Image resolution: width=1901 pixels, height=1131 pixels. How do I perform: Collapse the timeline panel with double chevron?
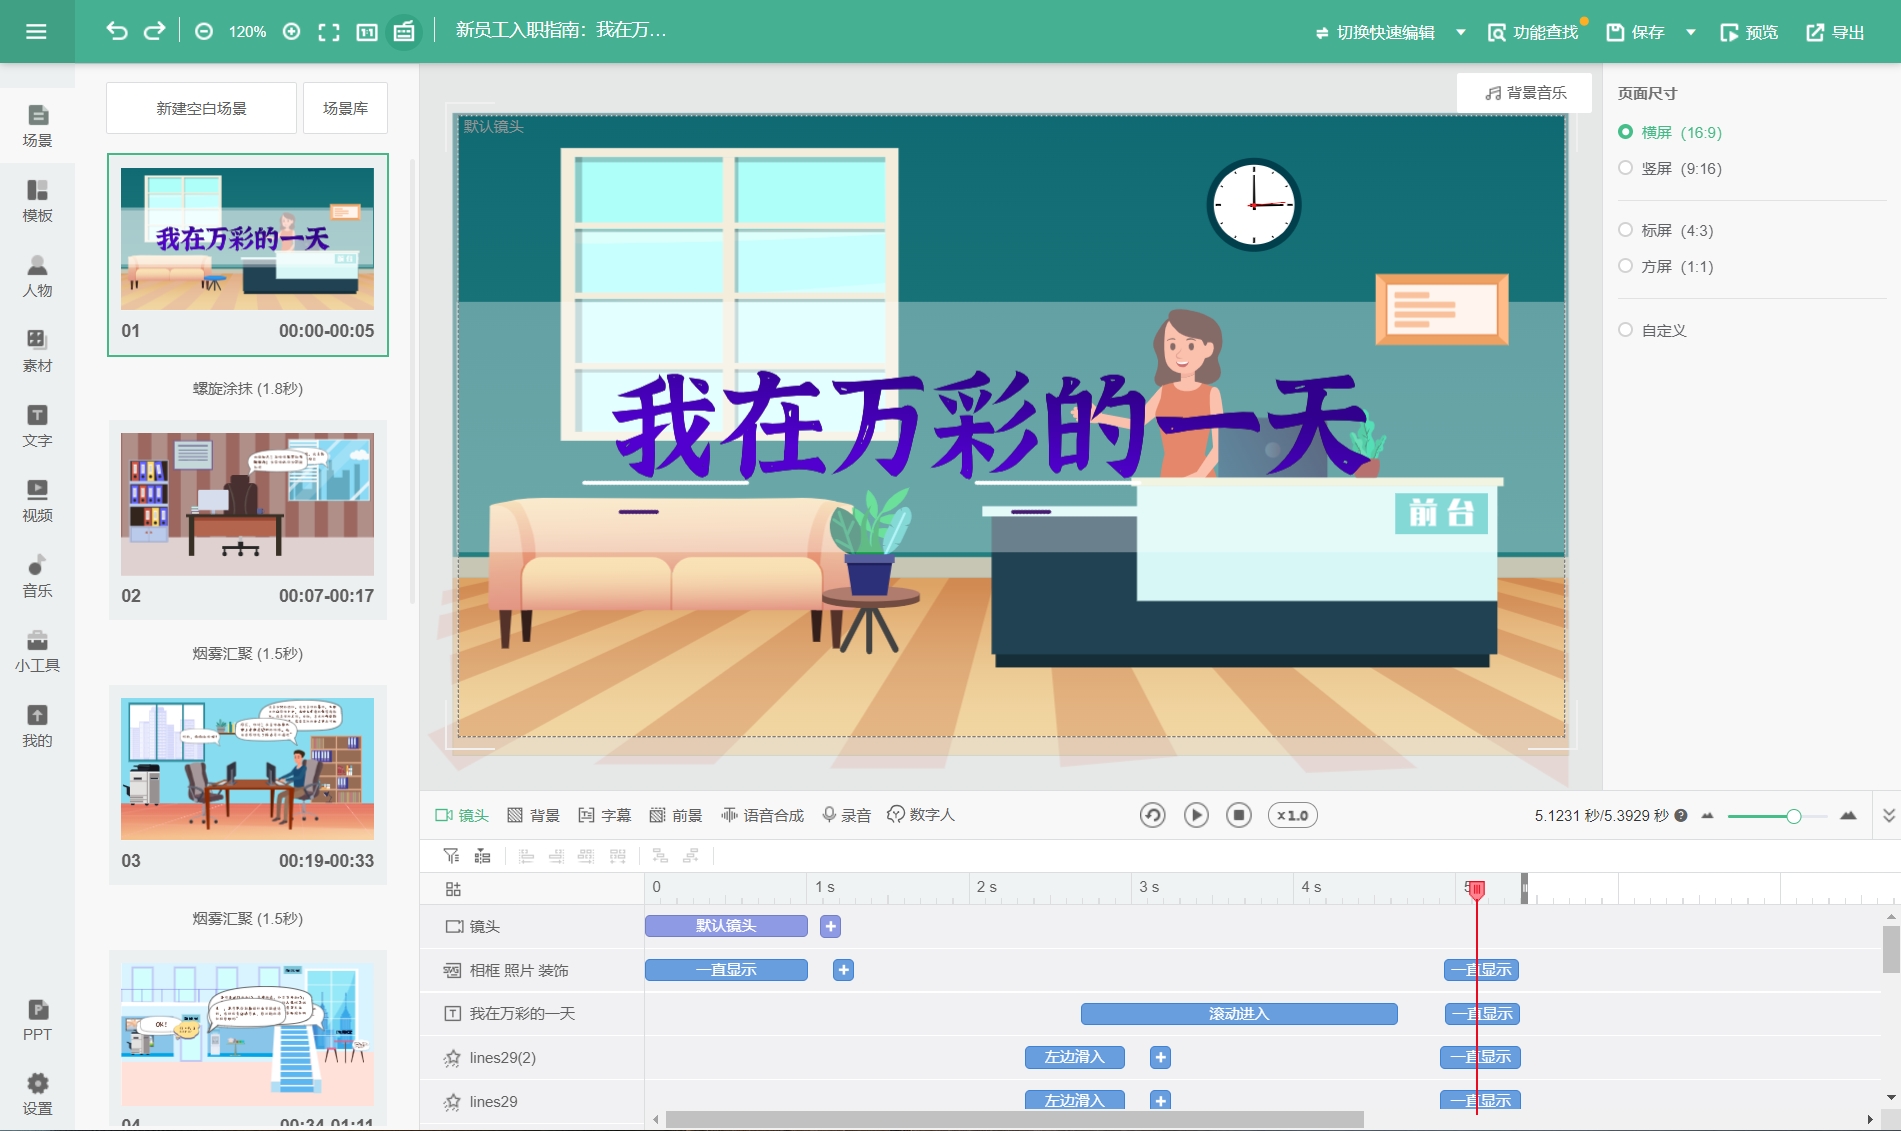[x=1888, y=815]
